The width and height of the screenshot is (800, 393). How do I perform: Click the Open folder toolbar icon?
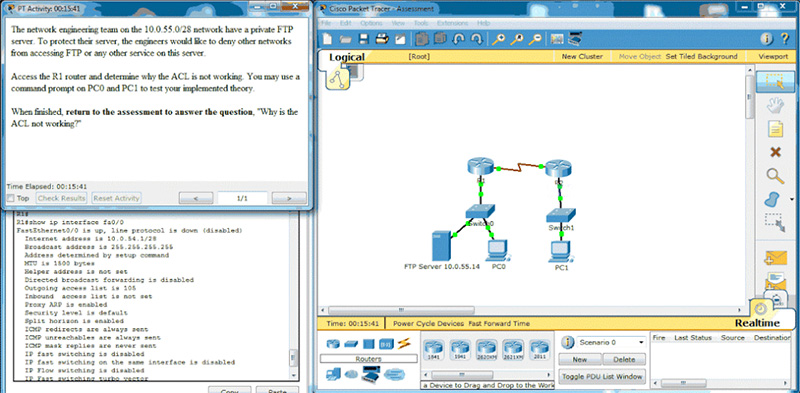[x=345, y=39]
